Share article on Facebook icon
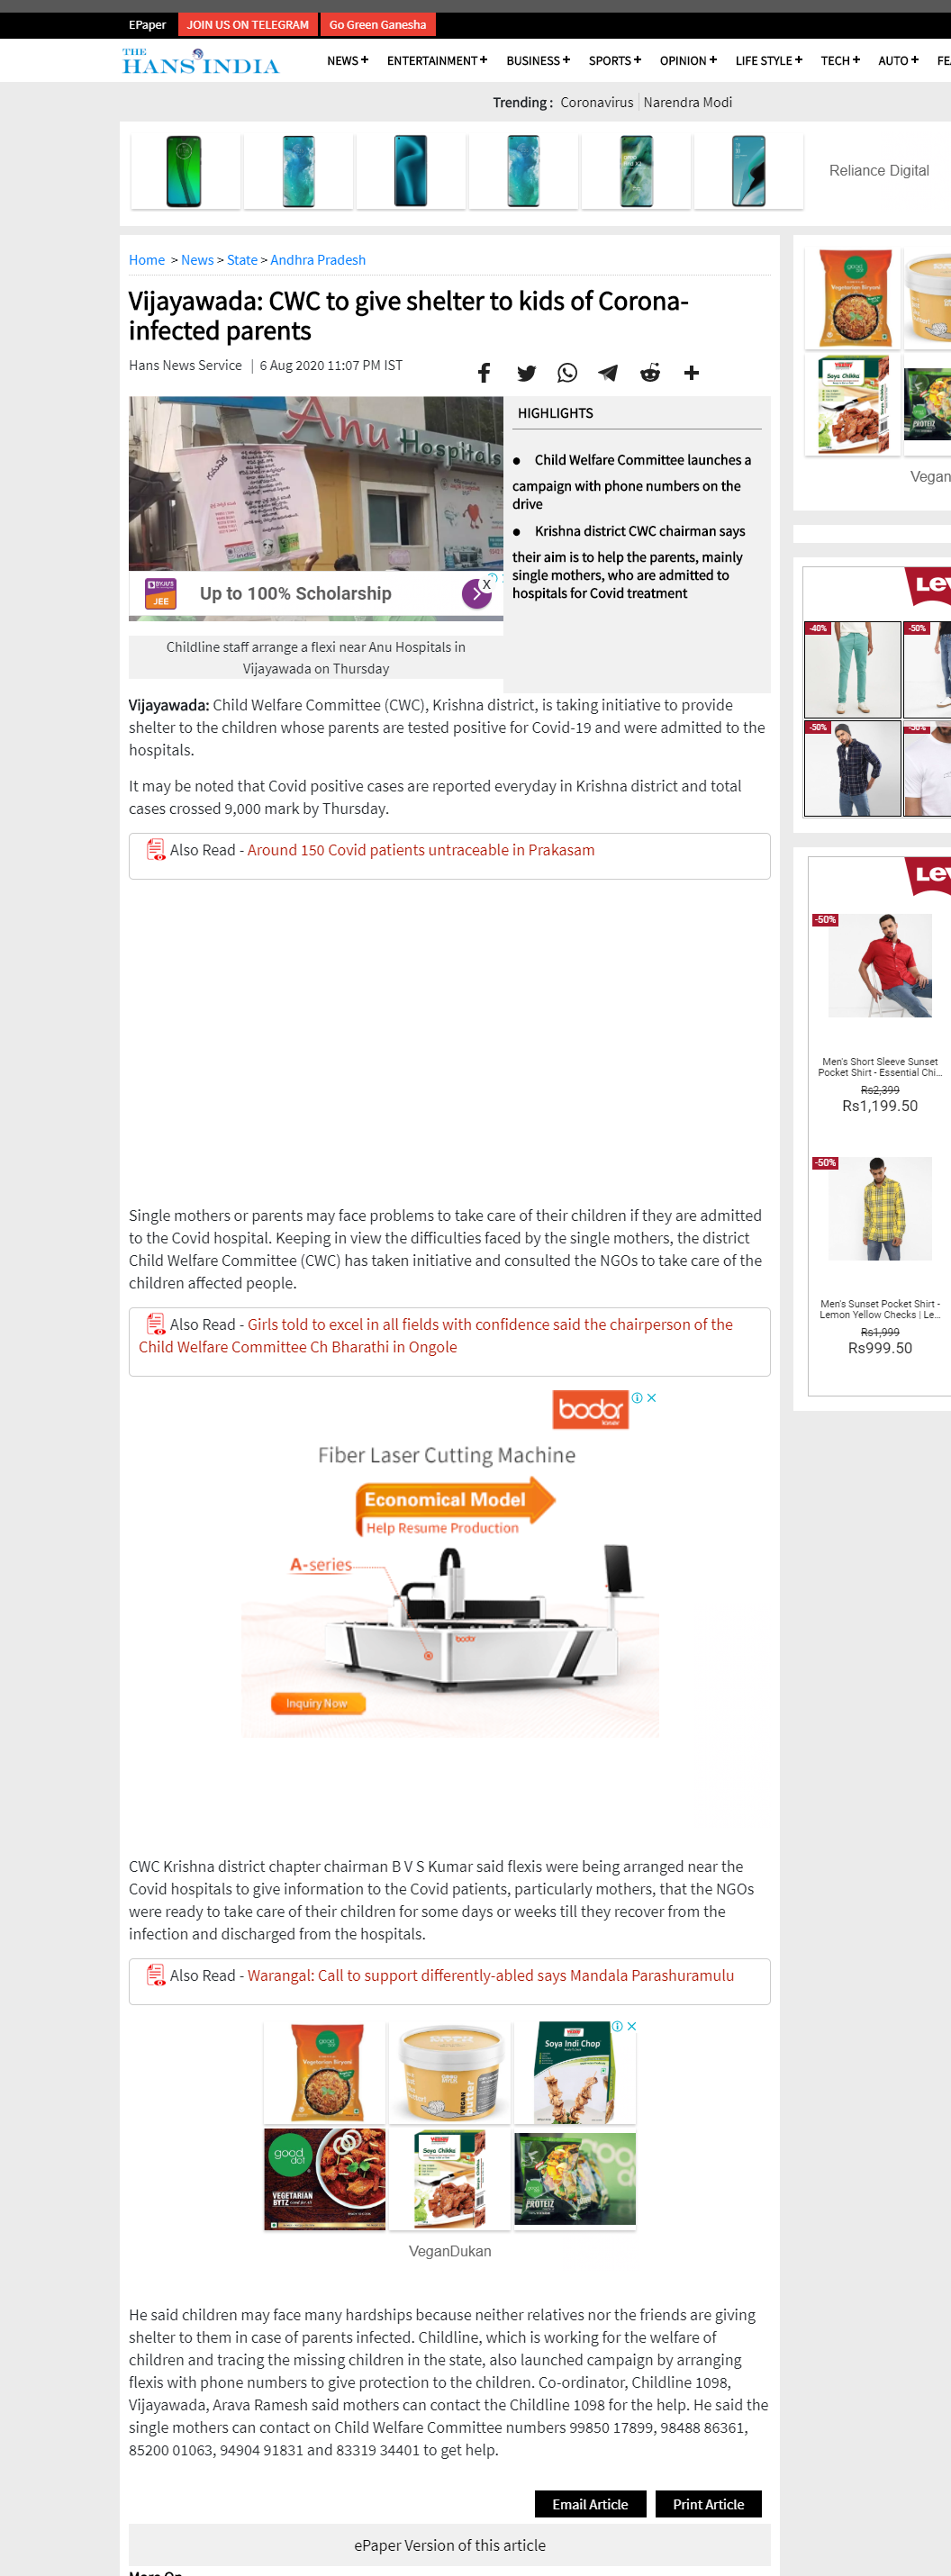Viewport: 951px width, 2576px height. point(484,373)
